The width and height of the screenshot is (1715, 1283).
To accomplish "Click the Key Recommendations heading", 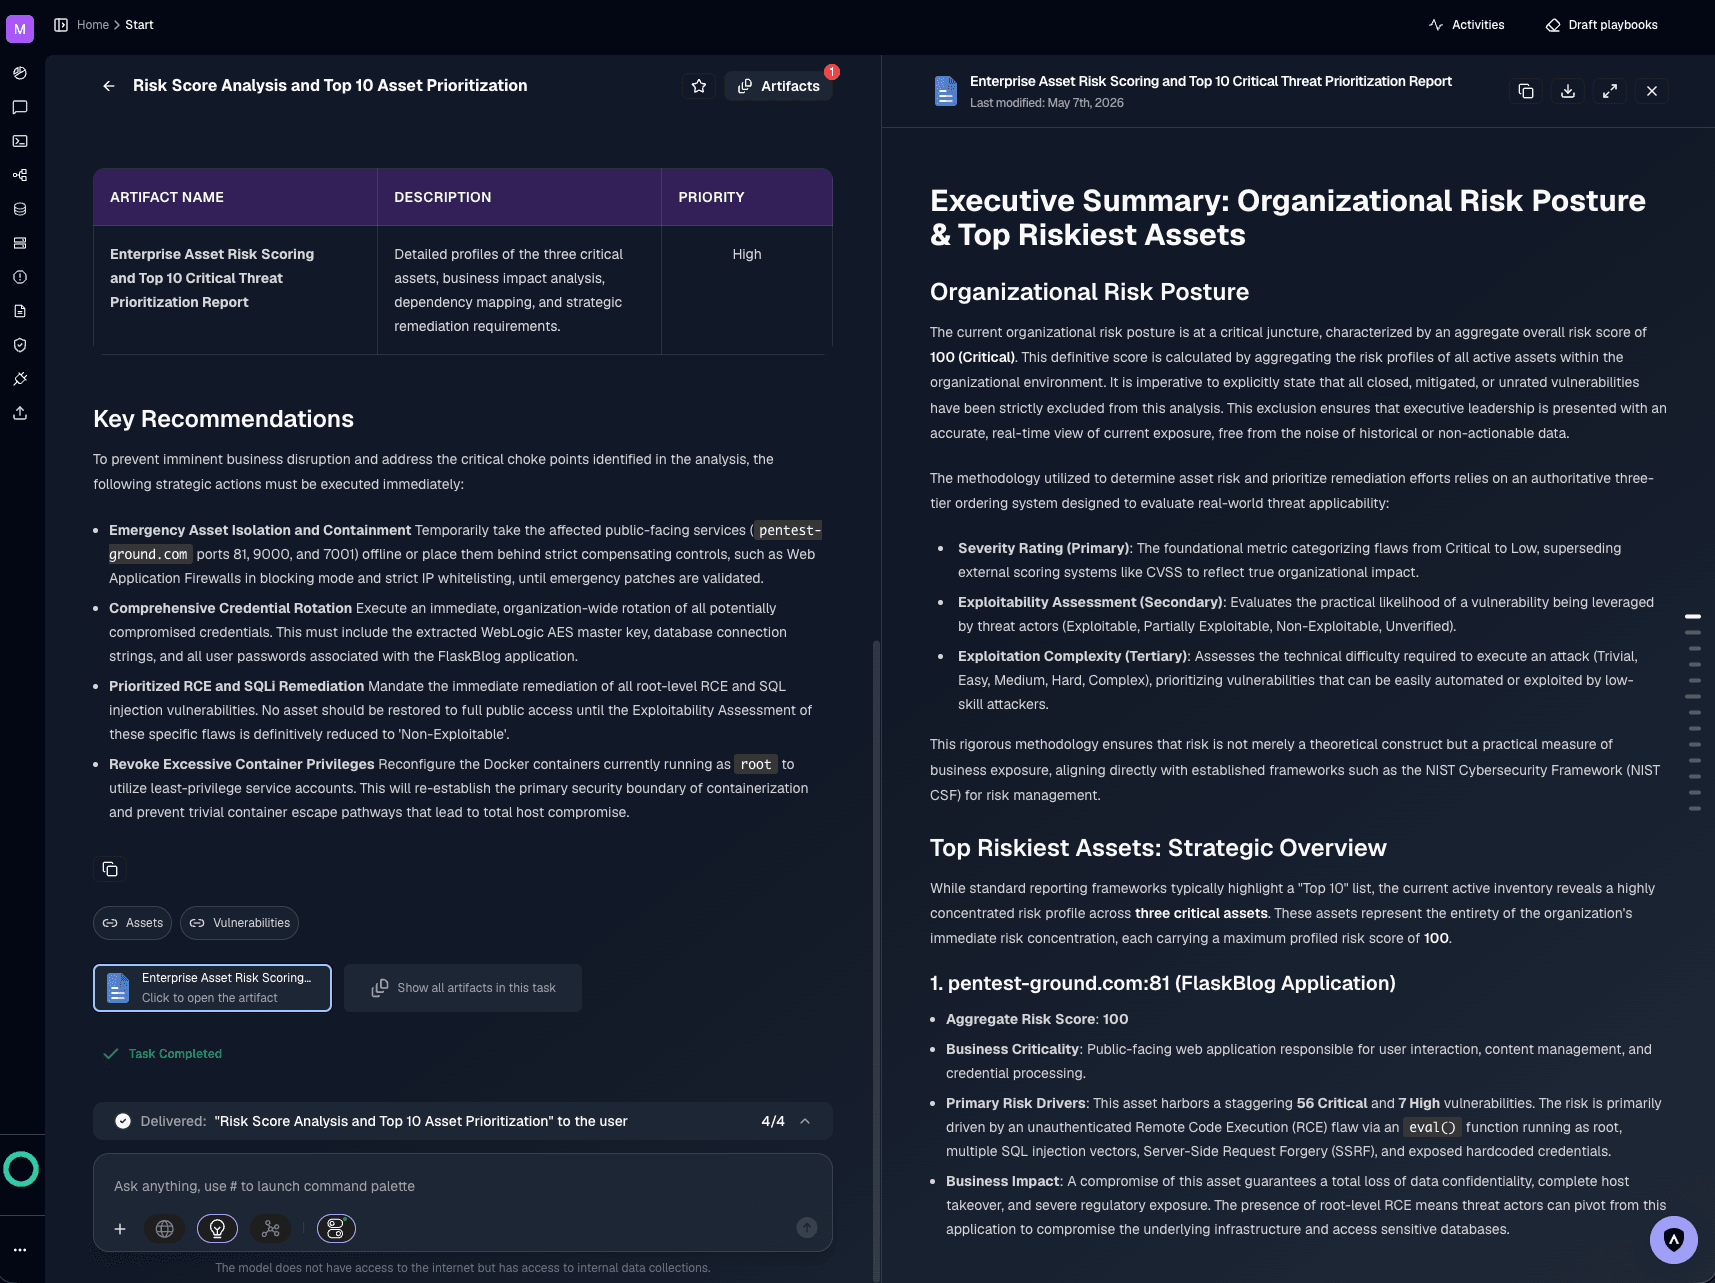I will click(223, 419).
